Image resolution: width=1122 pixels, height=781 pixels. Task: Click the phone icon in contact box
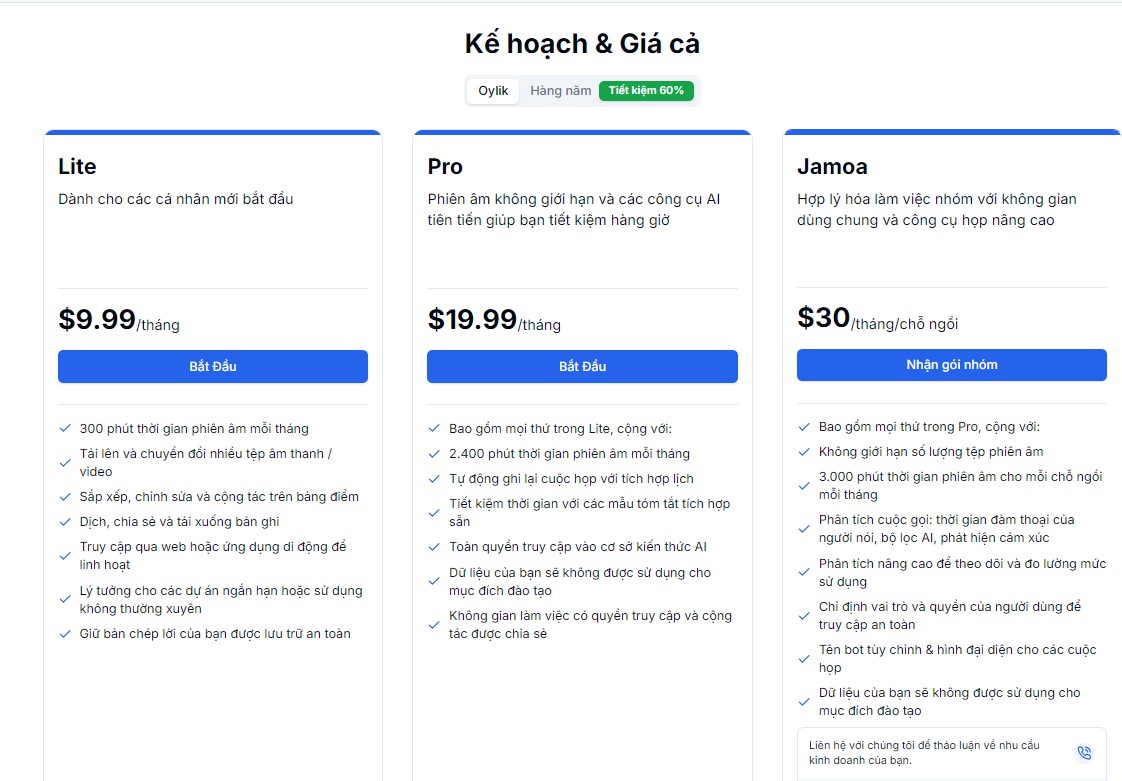pyautogui.click(x=1084, y=752)
